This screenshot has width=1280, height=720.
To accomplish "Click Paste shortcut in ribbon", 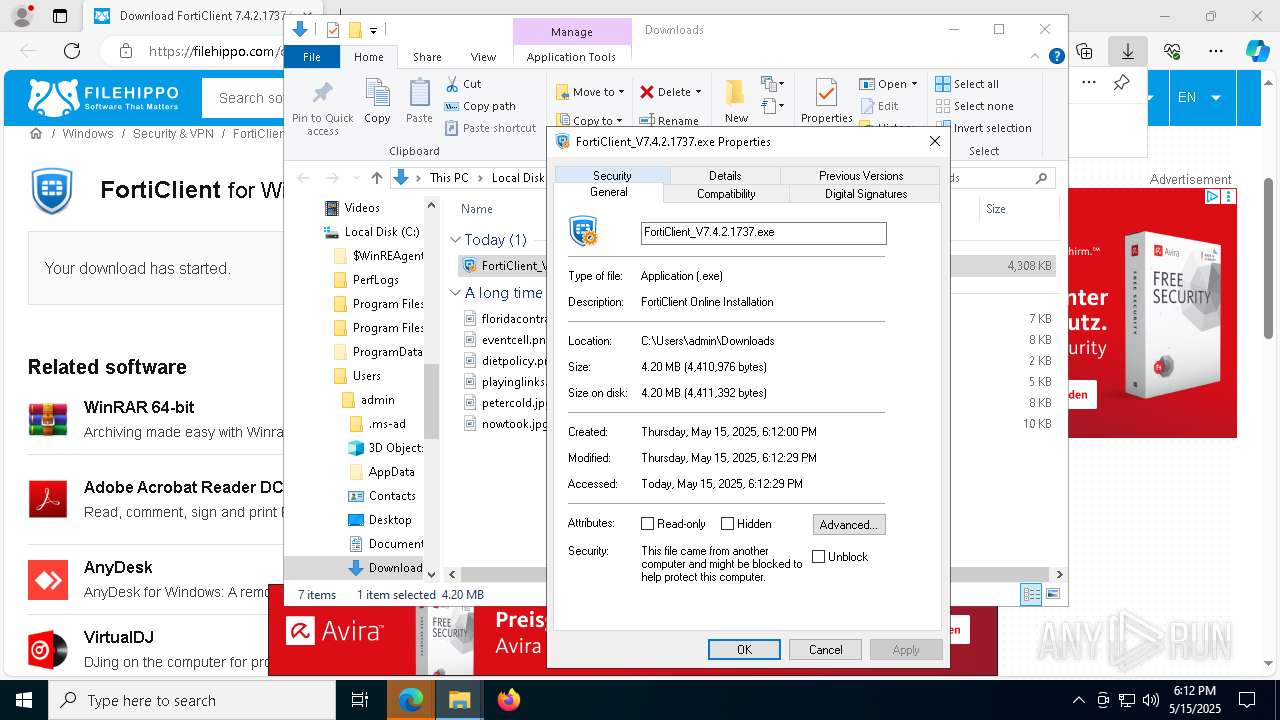I will coord(490,128).
